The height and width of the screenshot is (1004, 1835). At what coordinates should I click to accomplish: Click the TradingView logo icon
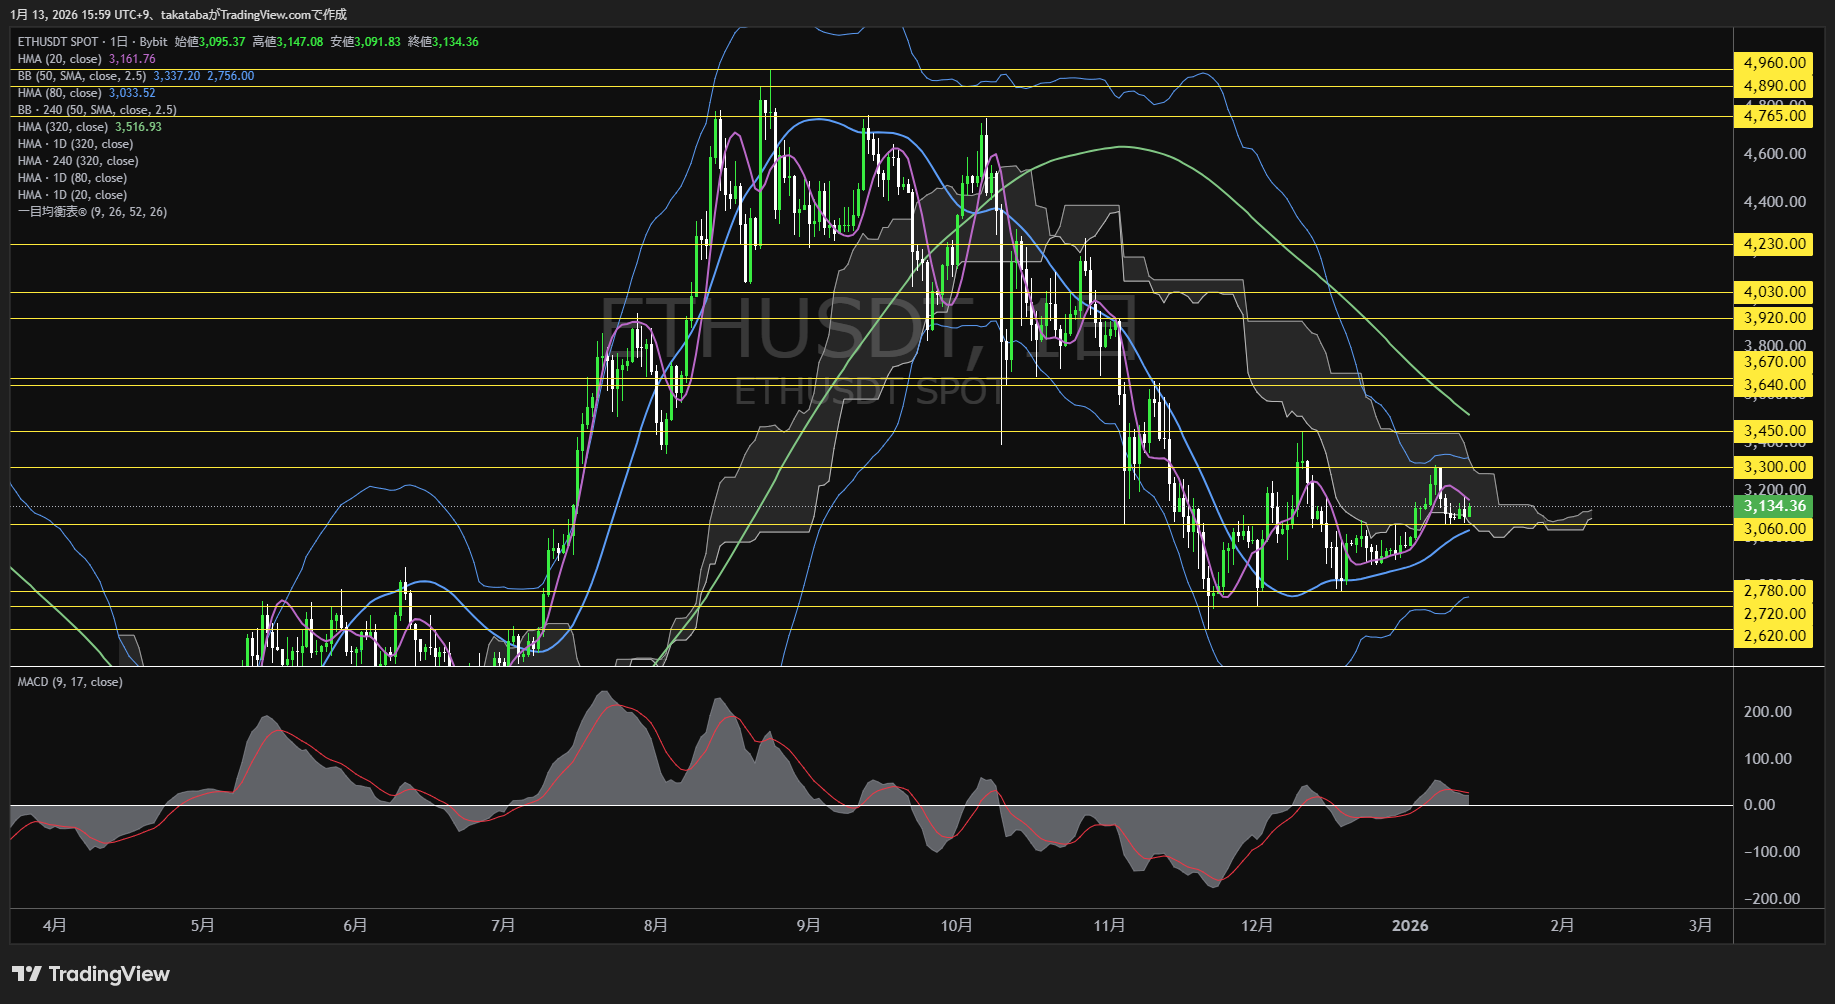point(27,974)
